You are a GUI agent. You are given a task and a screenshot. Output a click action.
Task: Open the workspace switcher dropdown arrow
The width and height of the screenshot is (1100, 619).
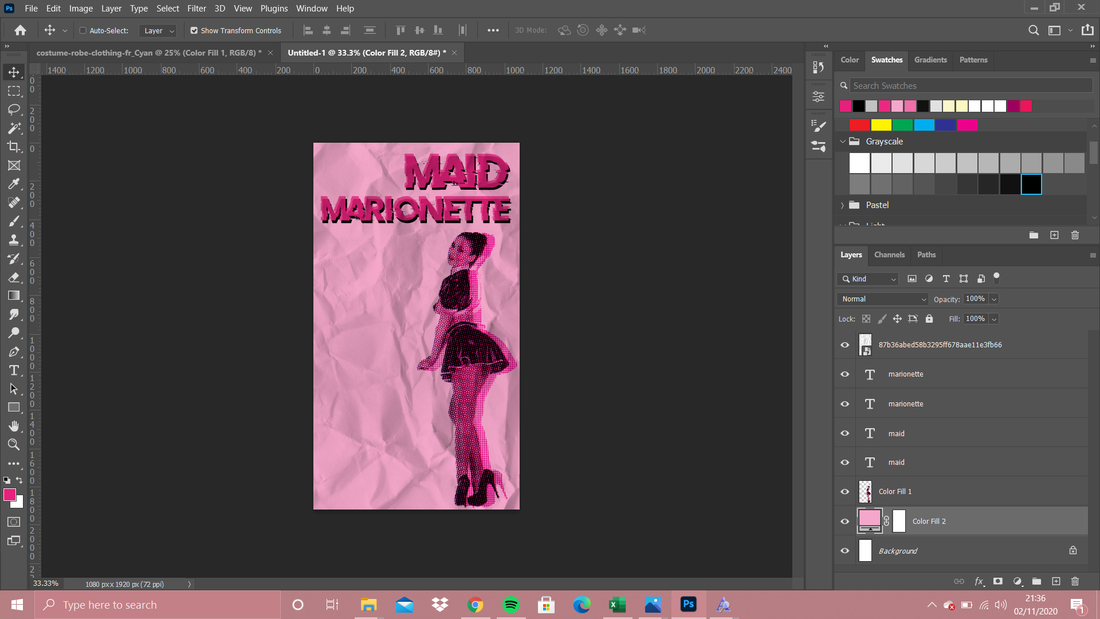tap(1070, 30)
